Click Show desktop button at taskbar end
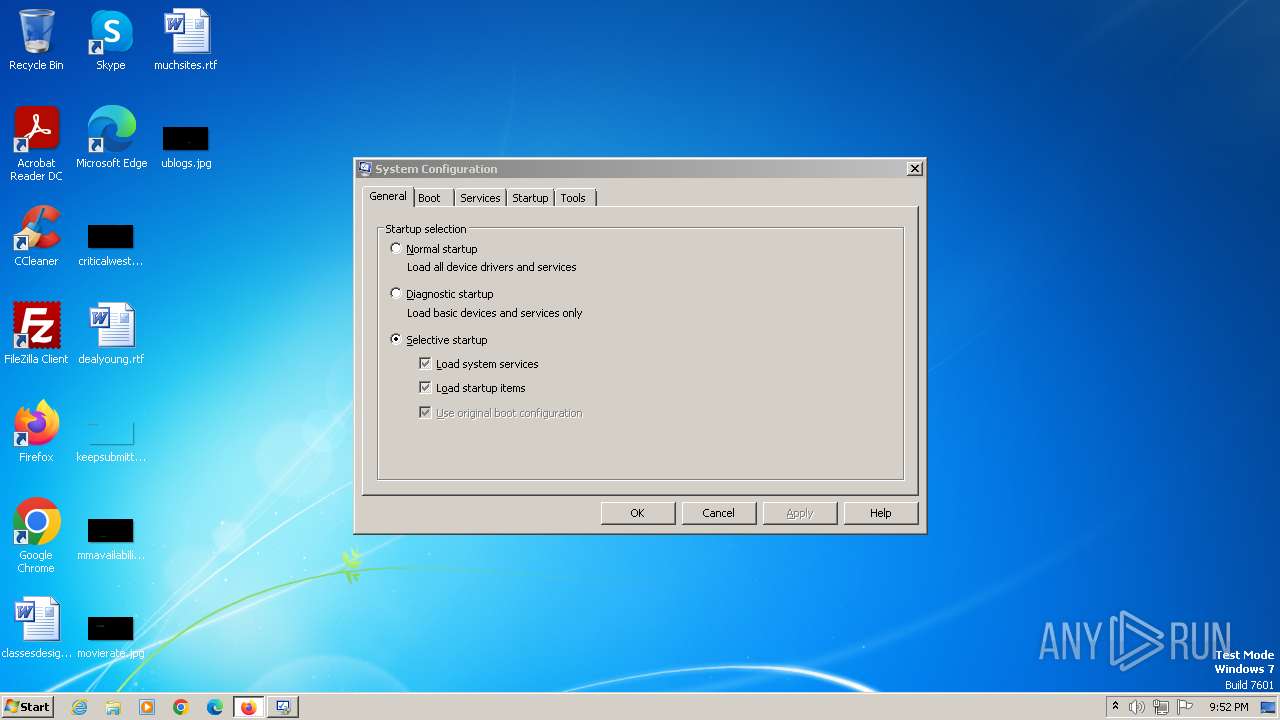 tap(1268, 707)
